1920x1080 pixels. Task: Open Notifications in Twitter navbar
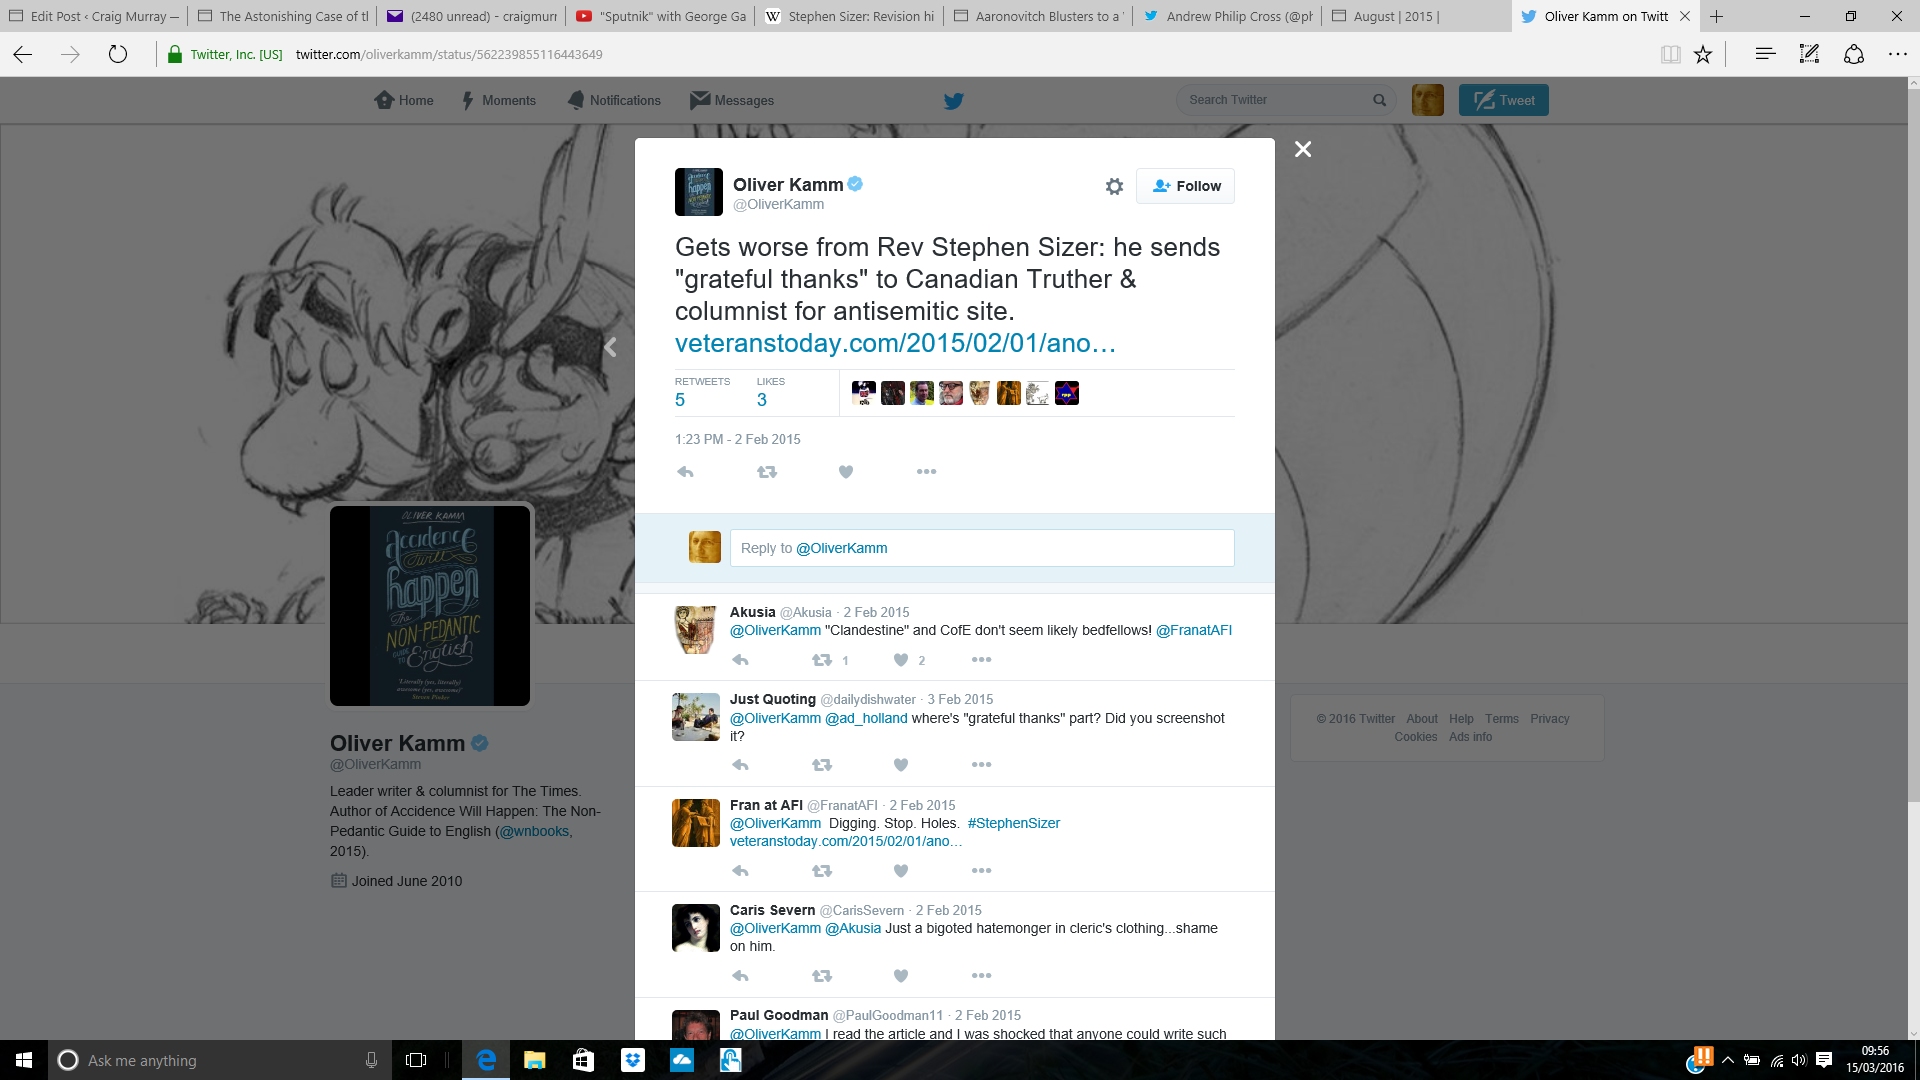[614, 100]
